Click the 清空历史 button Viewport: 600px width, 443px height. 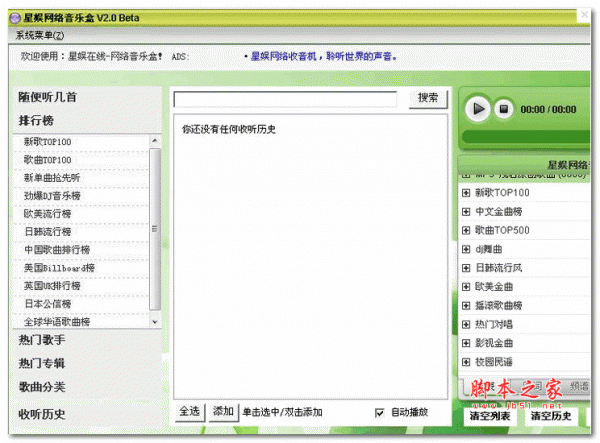click(x=551, y=416)
